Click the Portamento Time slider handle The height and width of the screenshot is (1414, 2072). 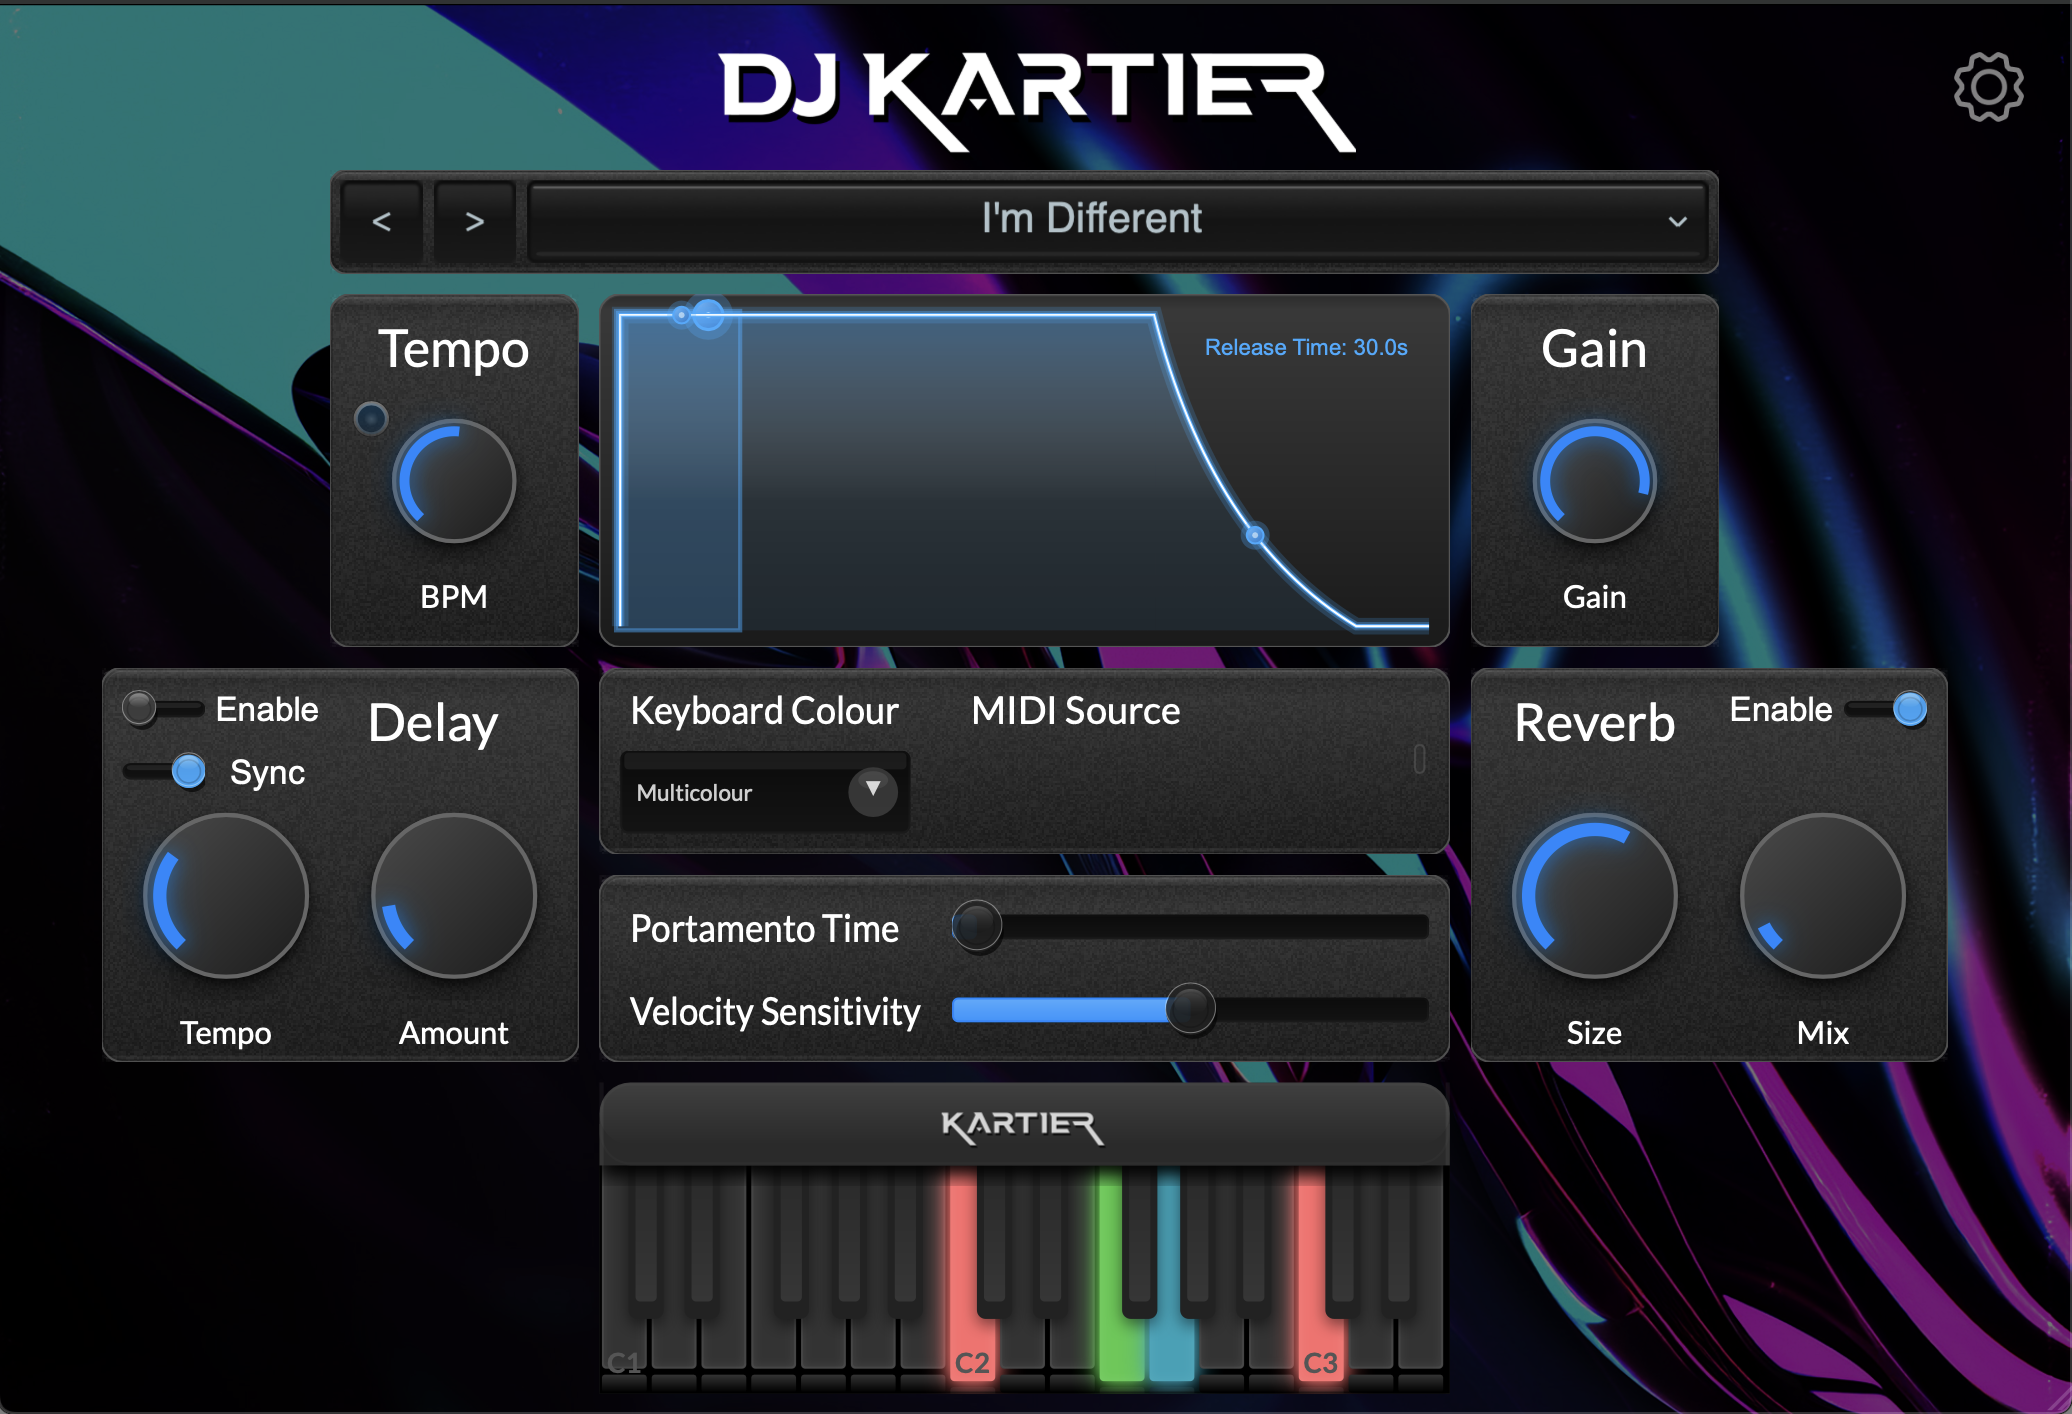[x=977, y=926]
